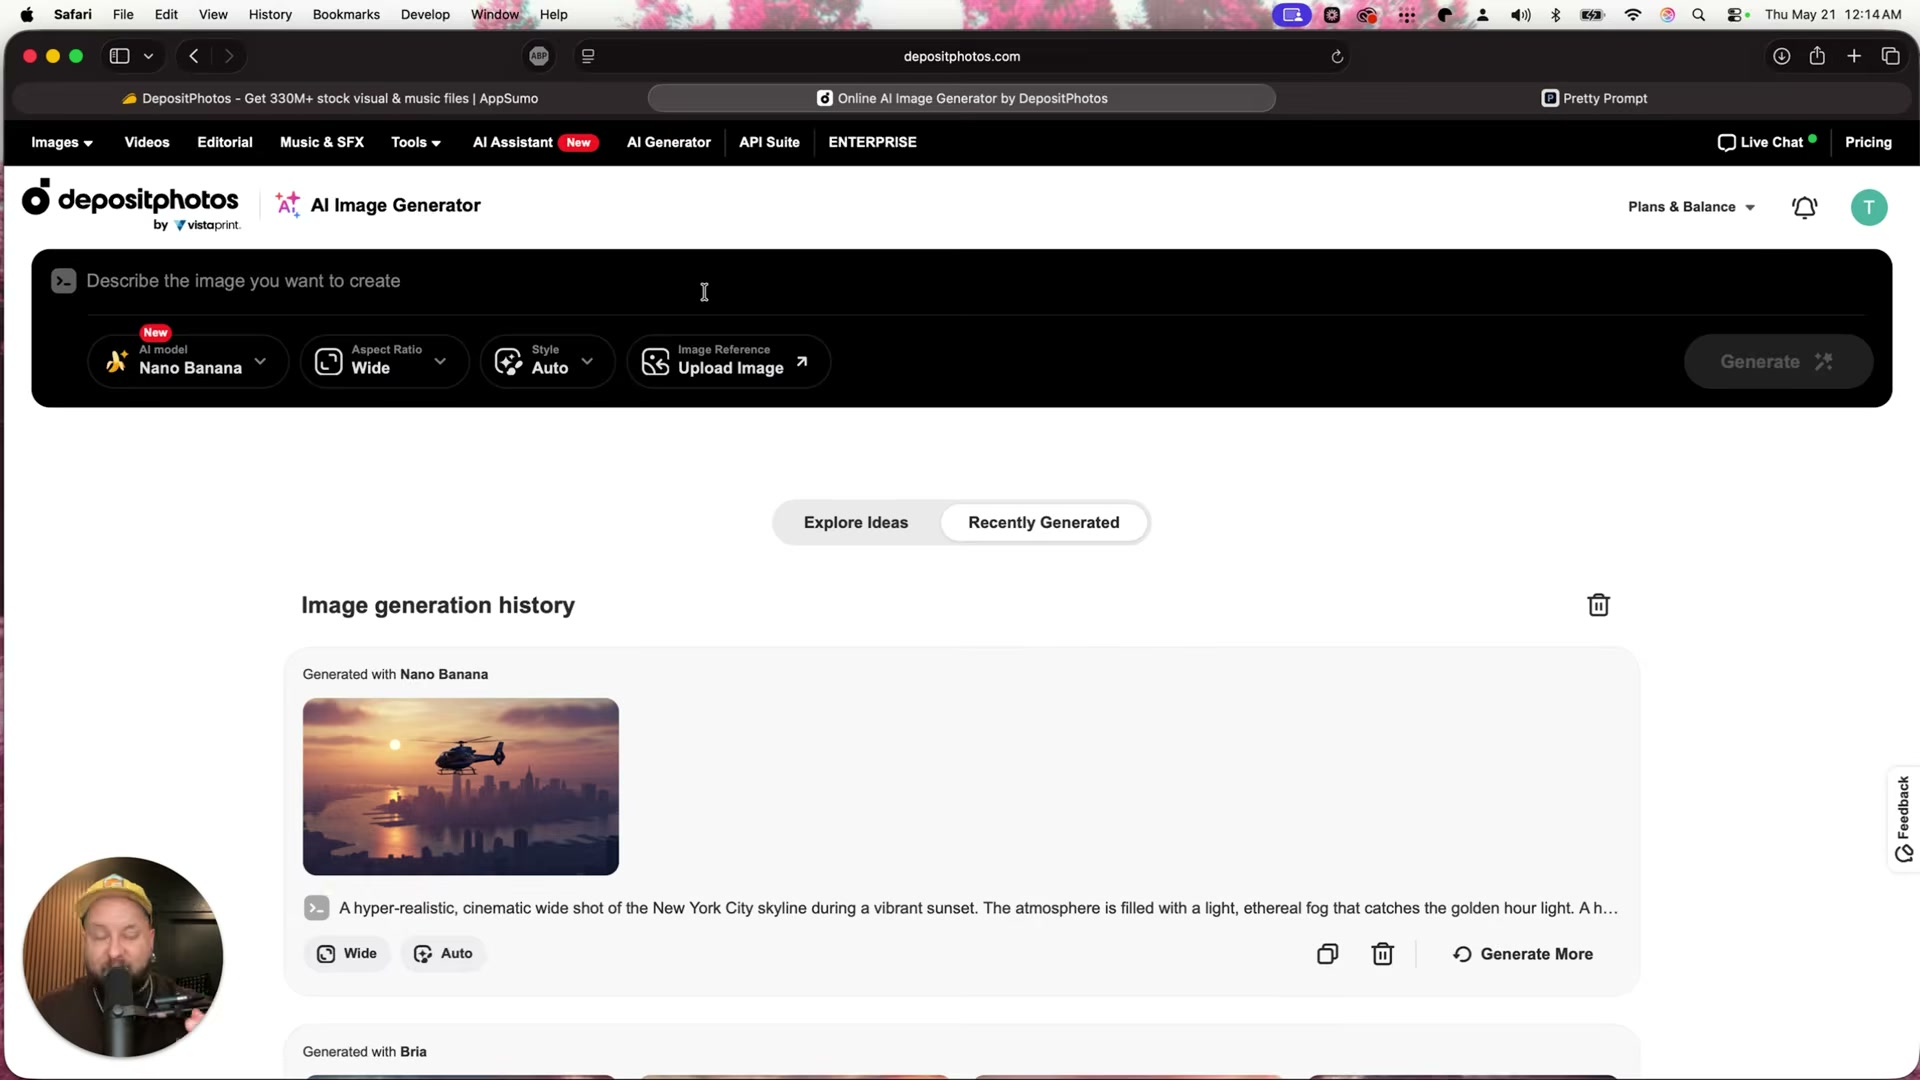This screenshot has height=1080, width=1920.
Task: Open the Develop menu
Action: tap(425, 15)
